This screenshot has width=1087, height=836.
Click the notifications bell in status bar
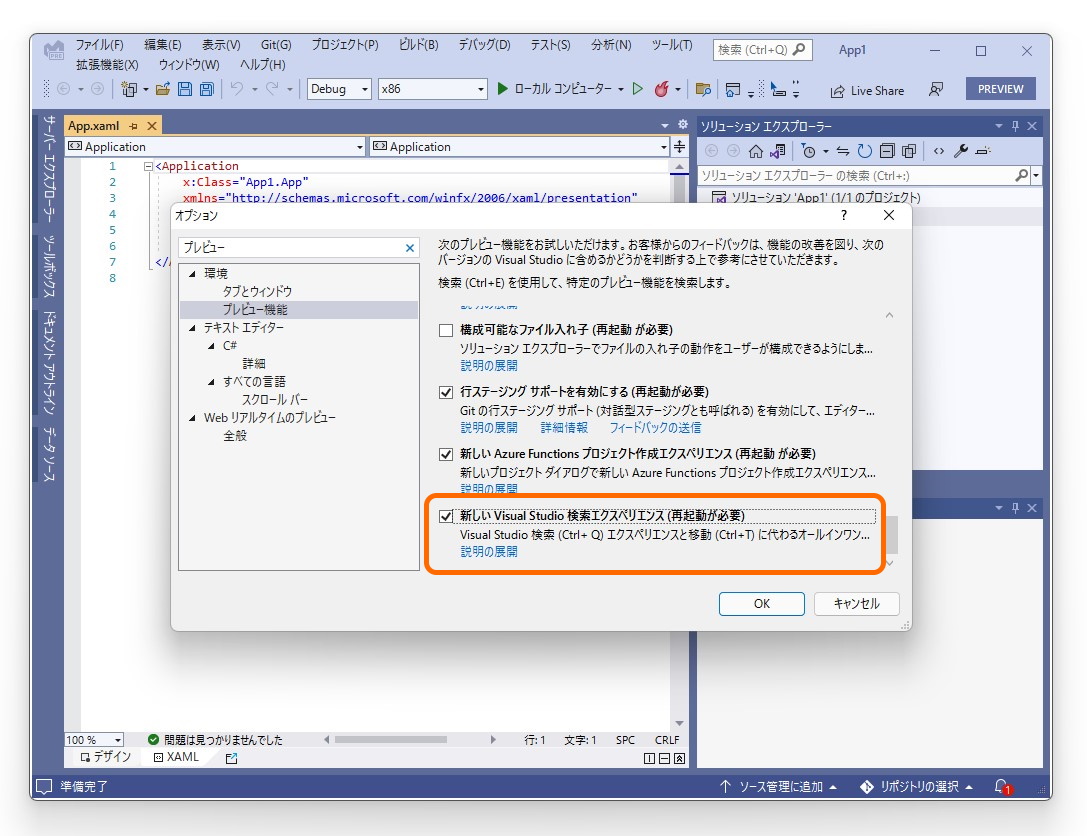point(1002,787)
